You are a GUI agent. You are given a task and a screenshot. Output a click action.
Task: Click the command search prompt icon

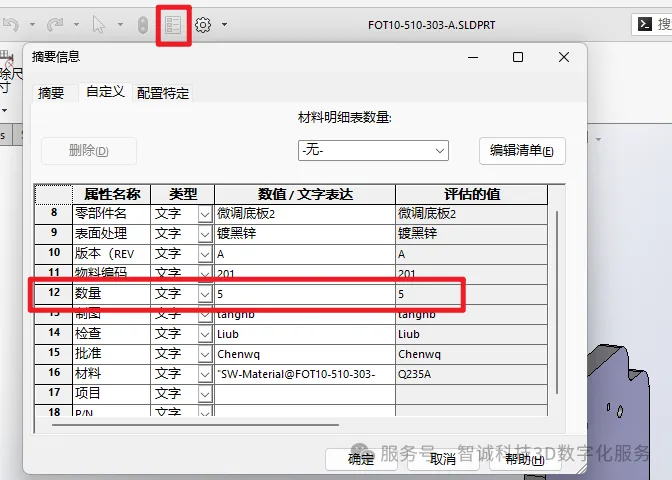point(645,24)
